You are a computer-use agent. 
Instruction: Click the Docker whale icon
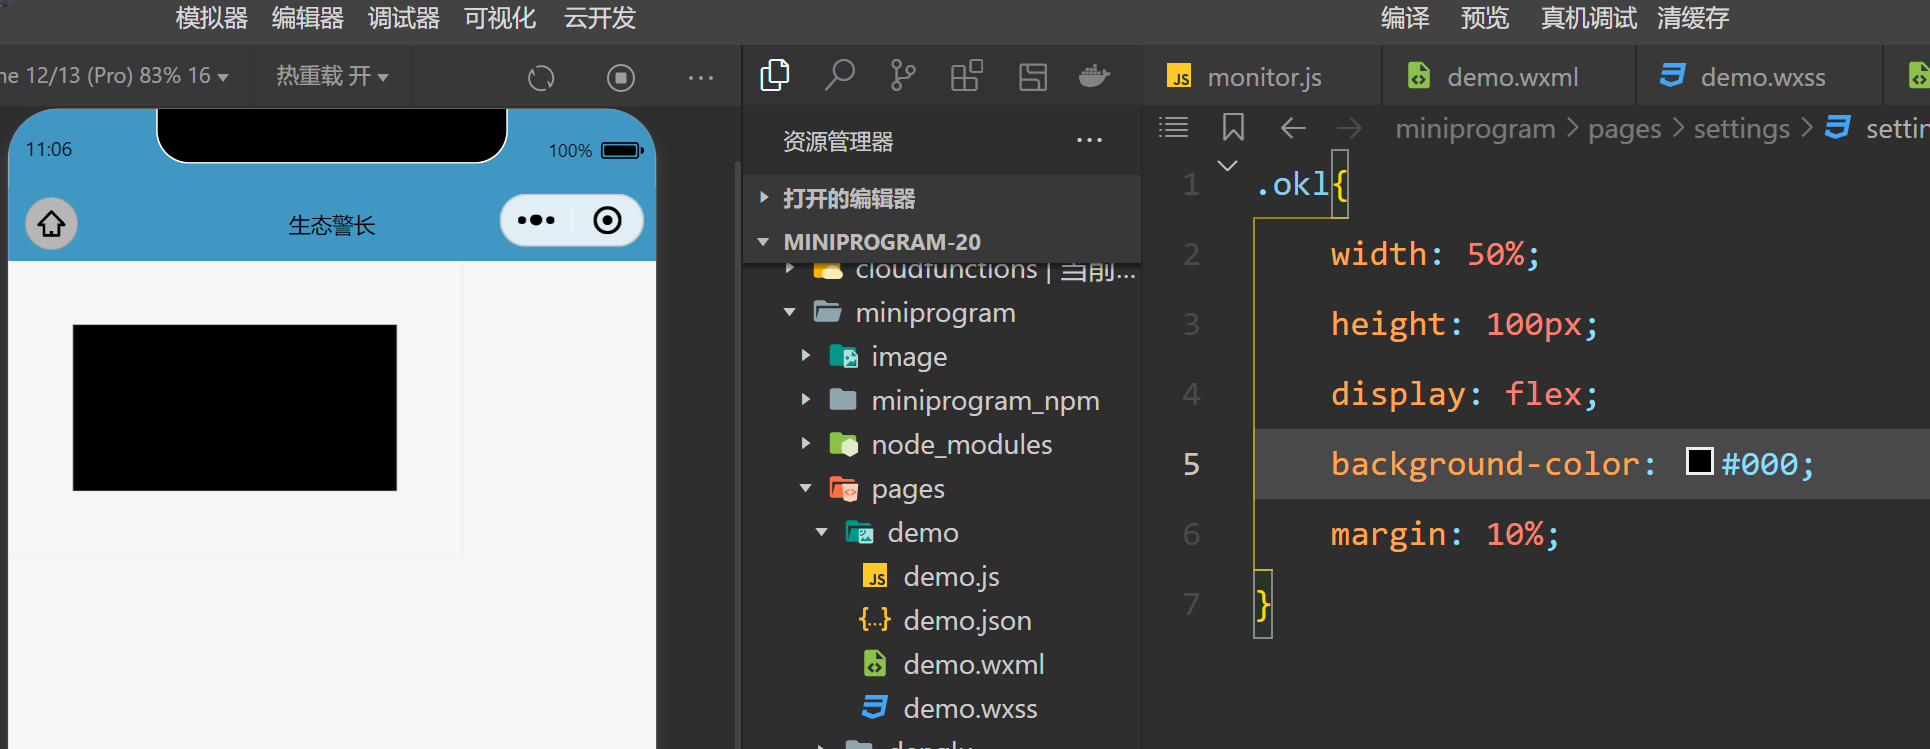pos(1094,76)
